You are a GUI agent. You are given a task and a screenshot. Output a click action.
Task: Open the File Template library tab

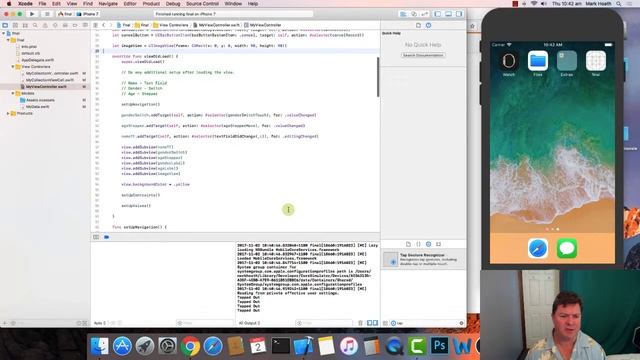[408, 244]
